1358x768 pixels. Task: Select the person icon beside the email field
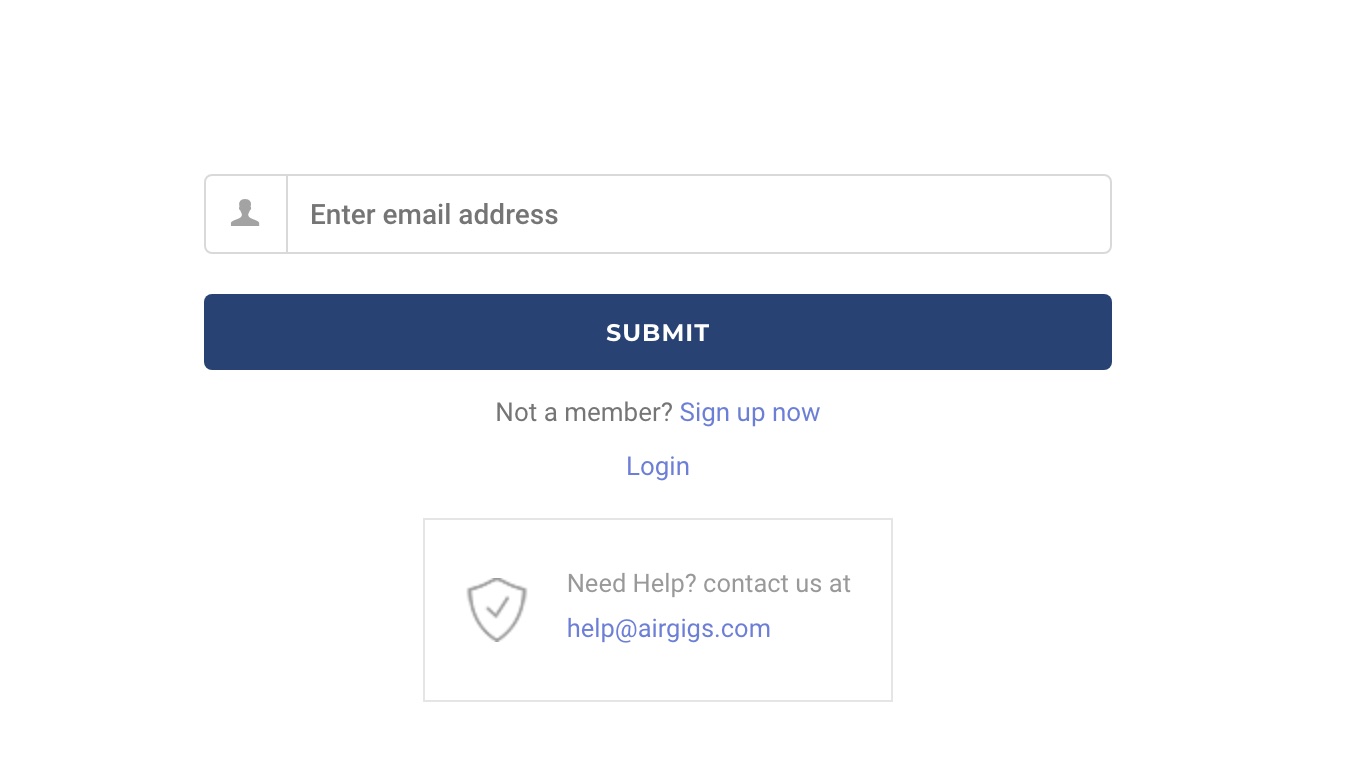[245, 213]
